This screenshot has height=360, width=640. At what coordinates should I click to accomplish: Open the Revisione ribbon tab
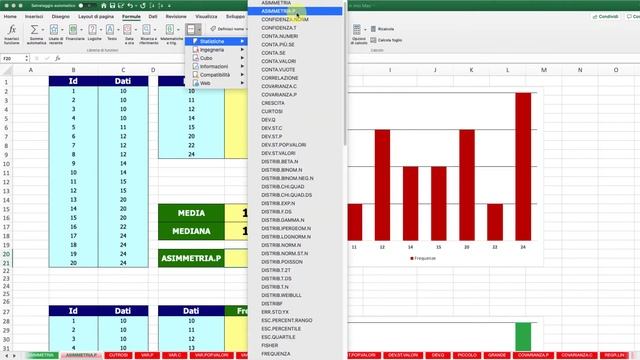click(176, 16)
